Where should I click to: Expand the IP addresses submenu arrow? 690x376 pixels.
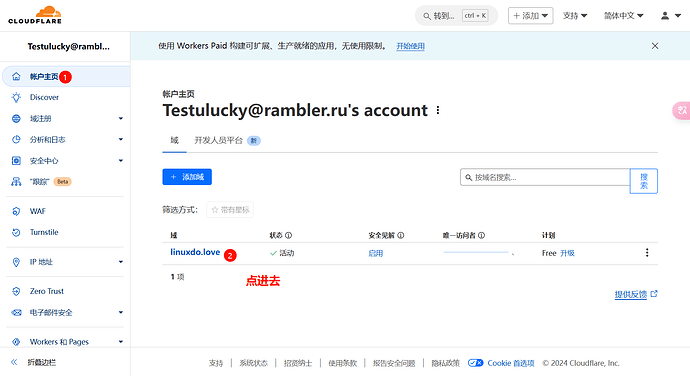point(121,262)
